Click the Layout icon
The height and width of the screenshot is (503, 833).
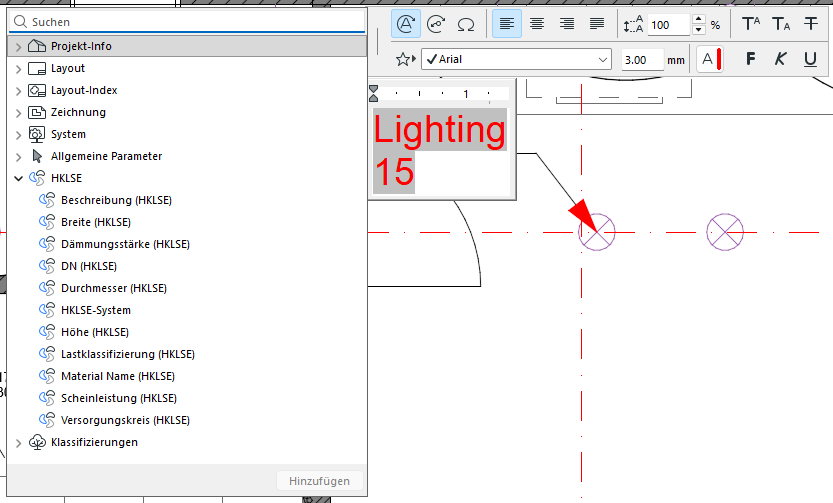[x=37, y=69]
